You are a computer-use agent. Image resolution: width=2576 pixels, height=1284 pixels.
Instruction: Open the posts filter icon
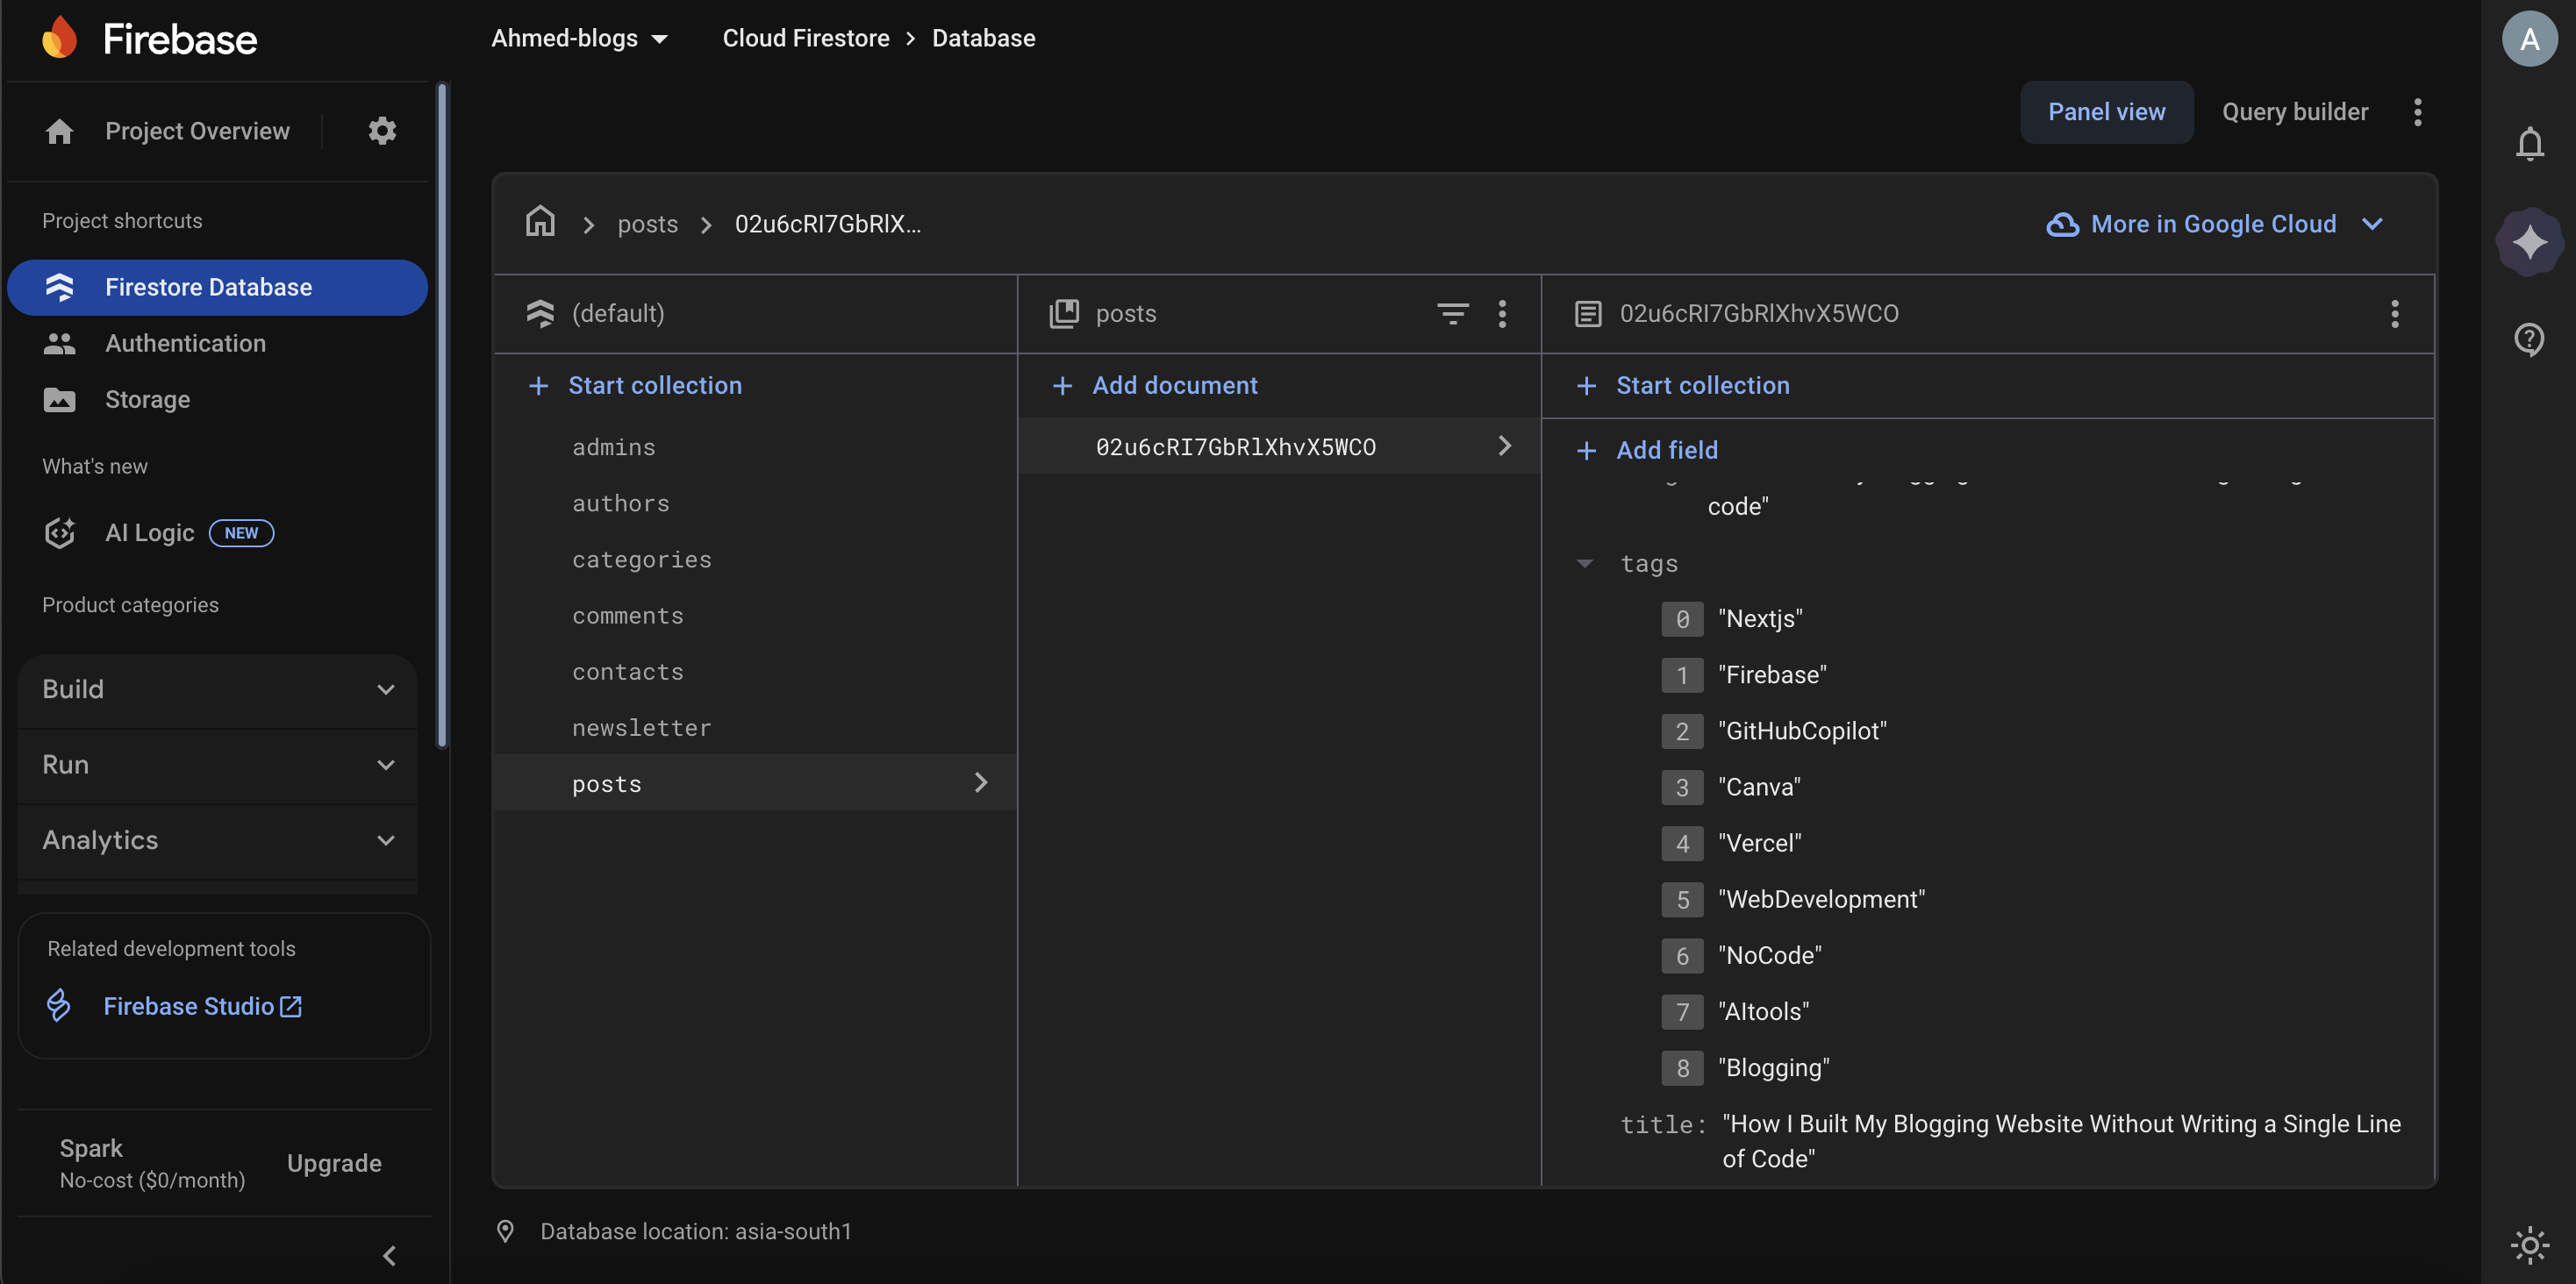pyautogui.click(x=1452, y=314)
